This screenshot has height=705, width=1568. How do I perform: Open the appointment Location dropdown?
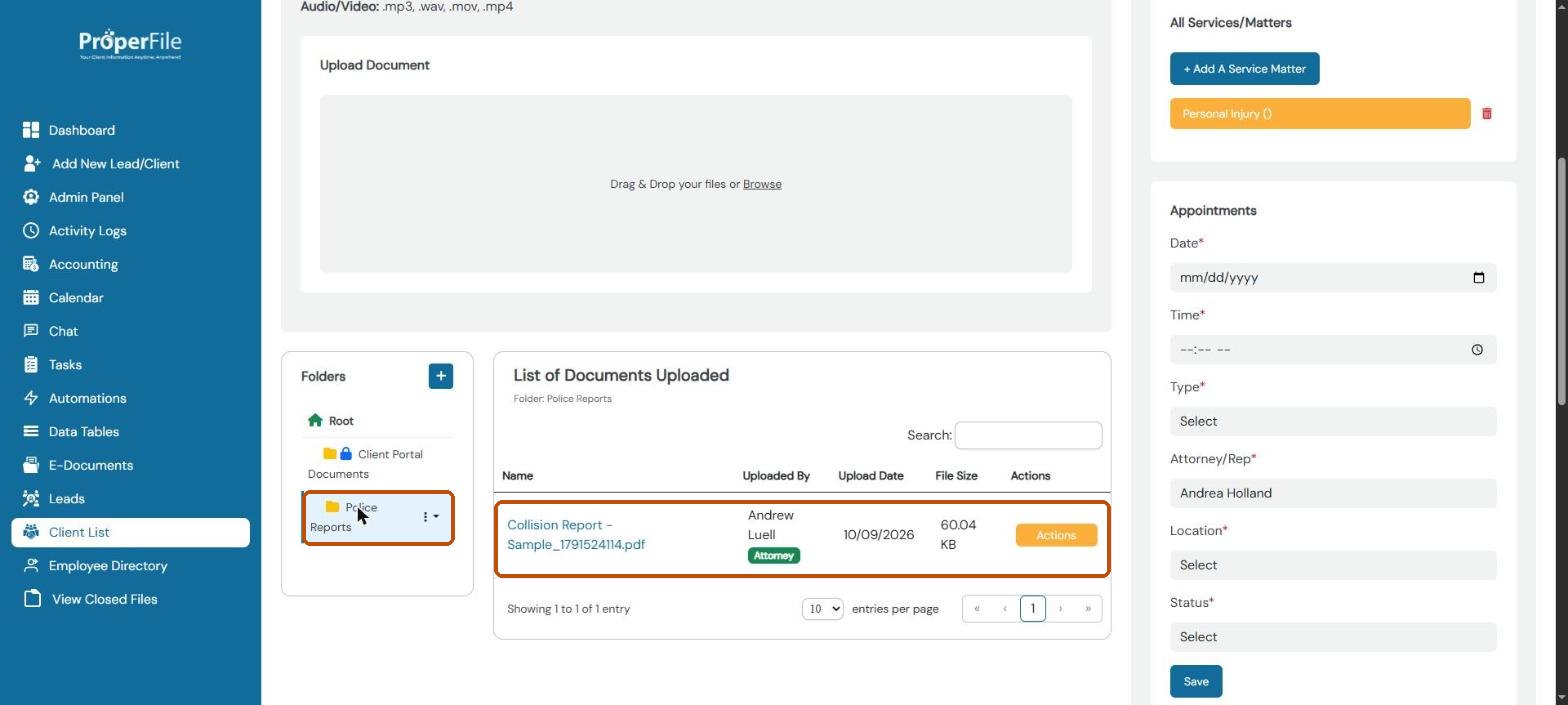pyautogui.click(x=1333, y=565)
